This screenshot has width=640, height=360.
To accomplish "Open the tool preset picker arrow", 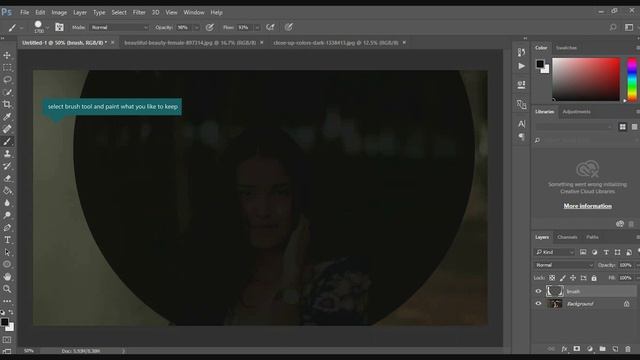I will (21, 27).
